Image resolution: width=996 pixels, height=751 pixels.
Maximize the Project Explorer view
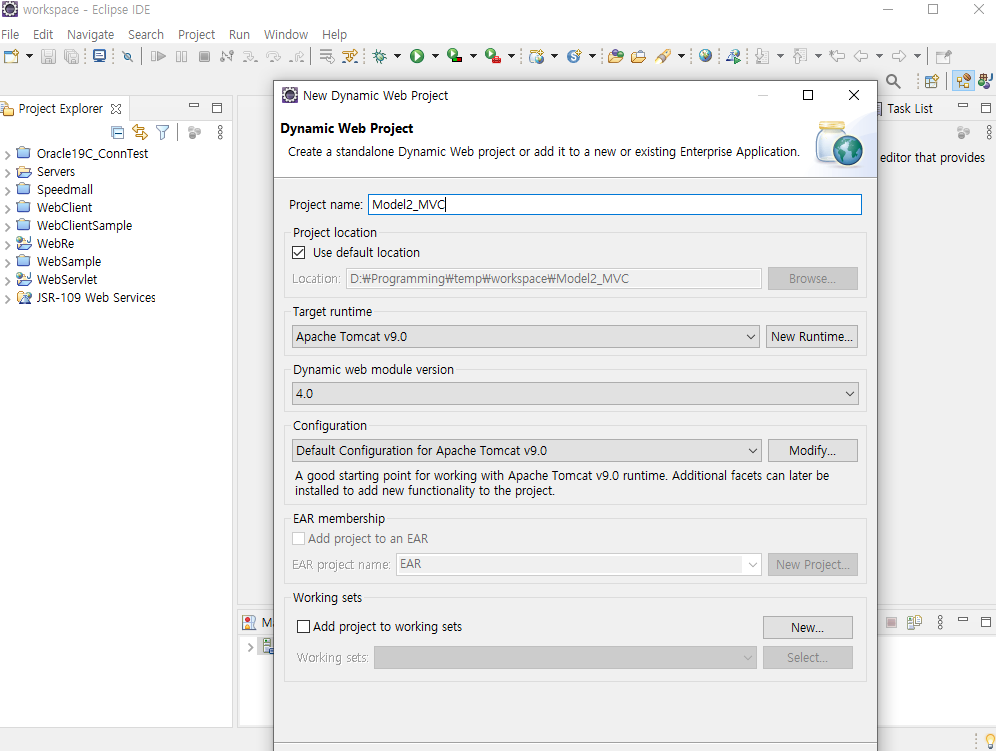pos(217,108)
